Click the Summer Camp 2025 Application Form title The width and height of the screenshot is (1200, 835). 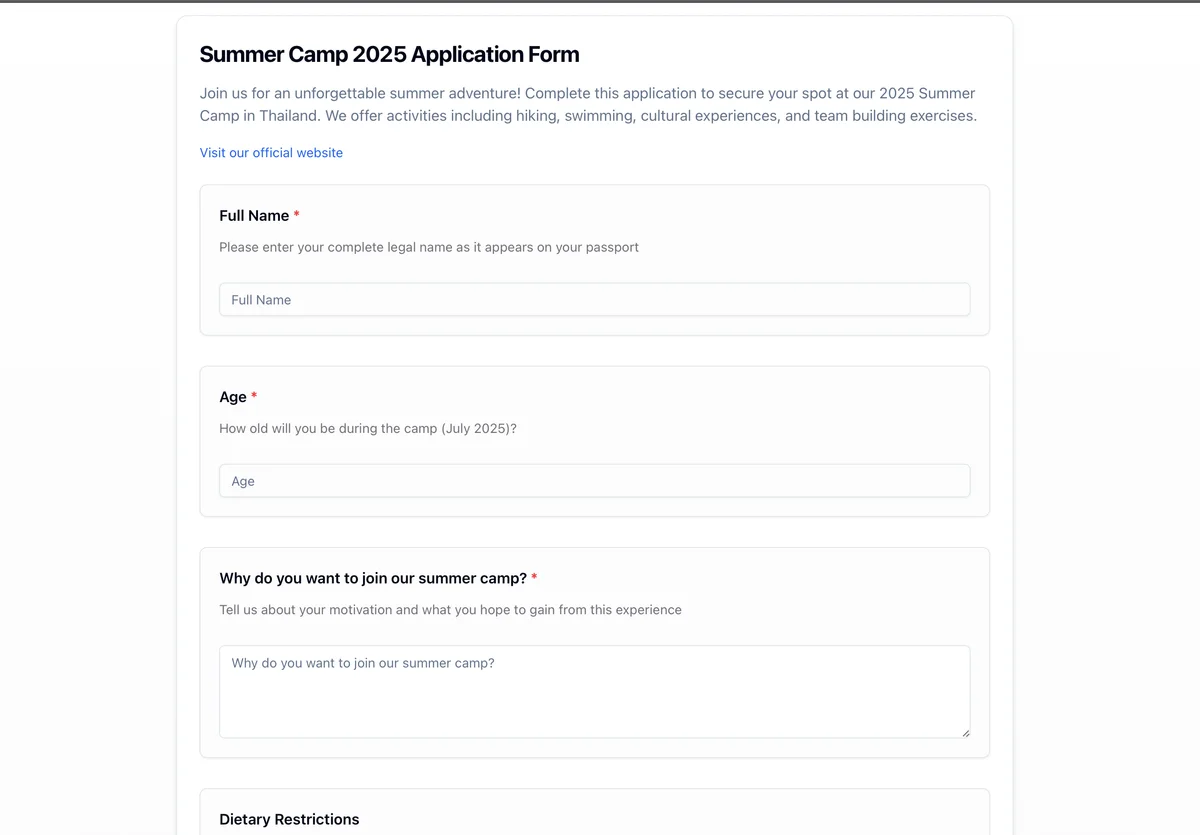(x=389, y=55)
